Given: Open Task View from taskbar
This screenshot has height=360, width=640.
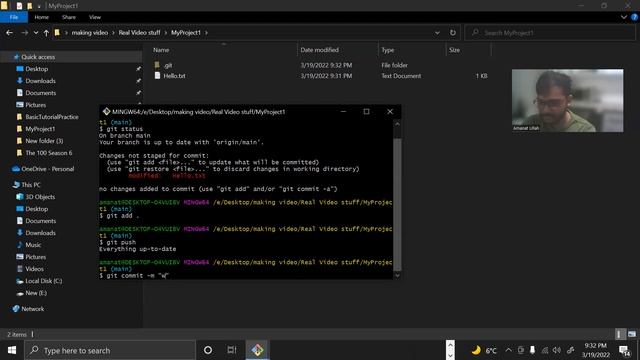Looking at the screenshot, I should pyautogui.click(x=232, y=350).
